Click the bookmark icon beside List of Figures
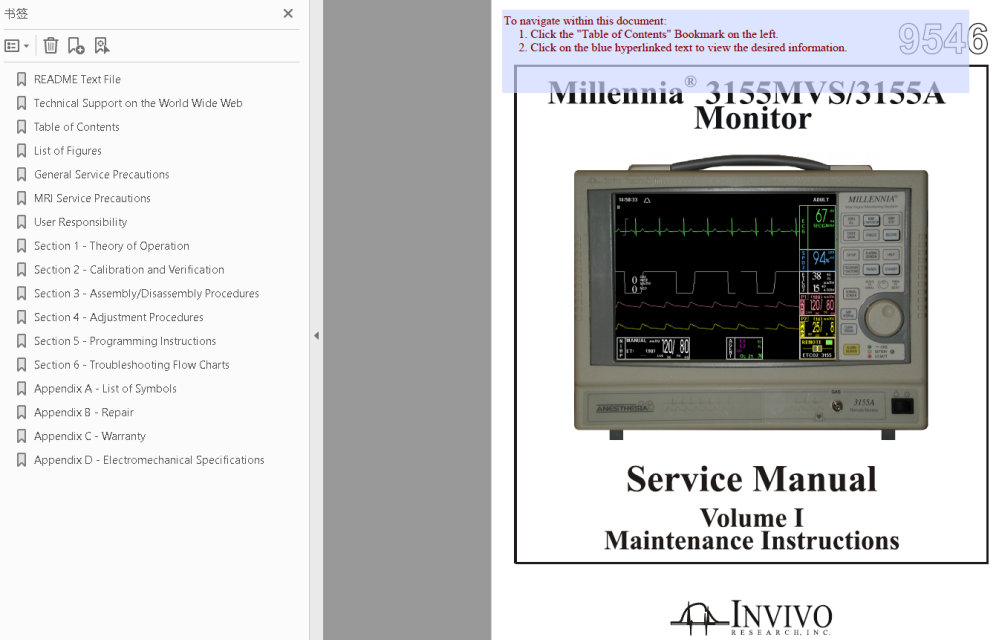 [x=21, y=151]
